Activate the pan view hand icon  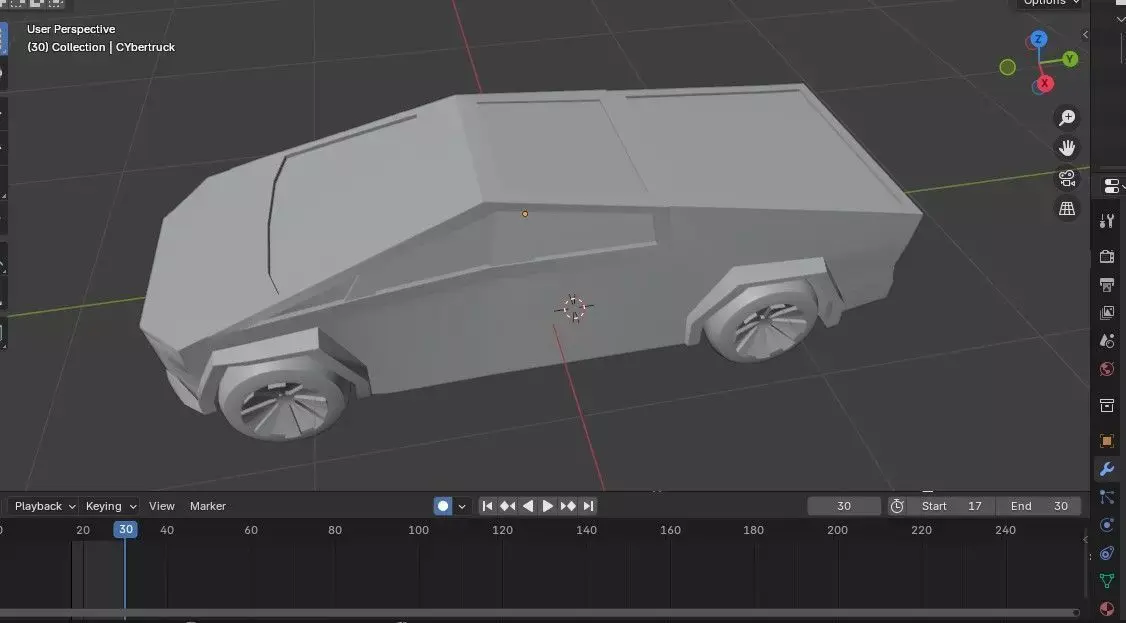1067,148
